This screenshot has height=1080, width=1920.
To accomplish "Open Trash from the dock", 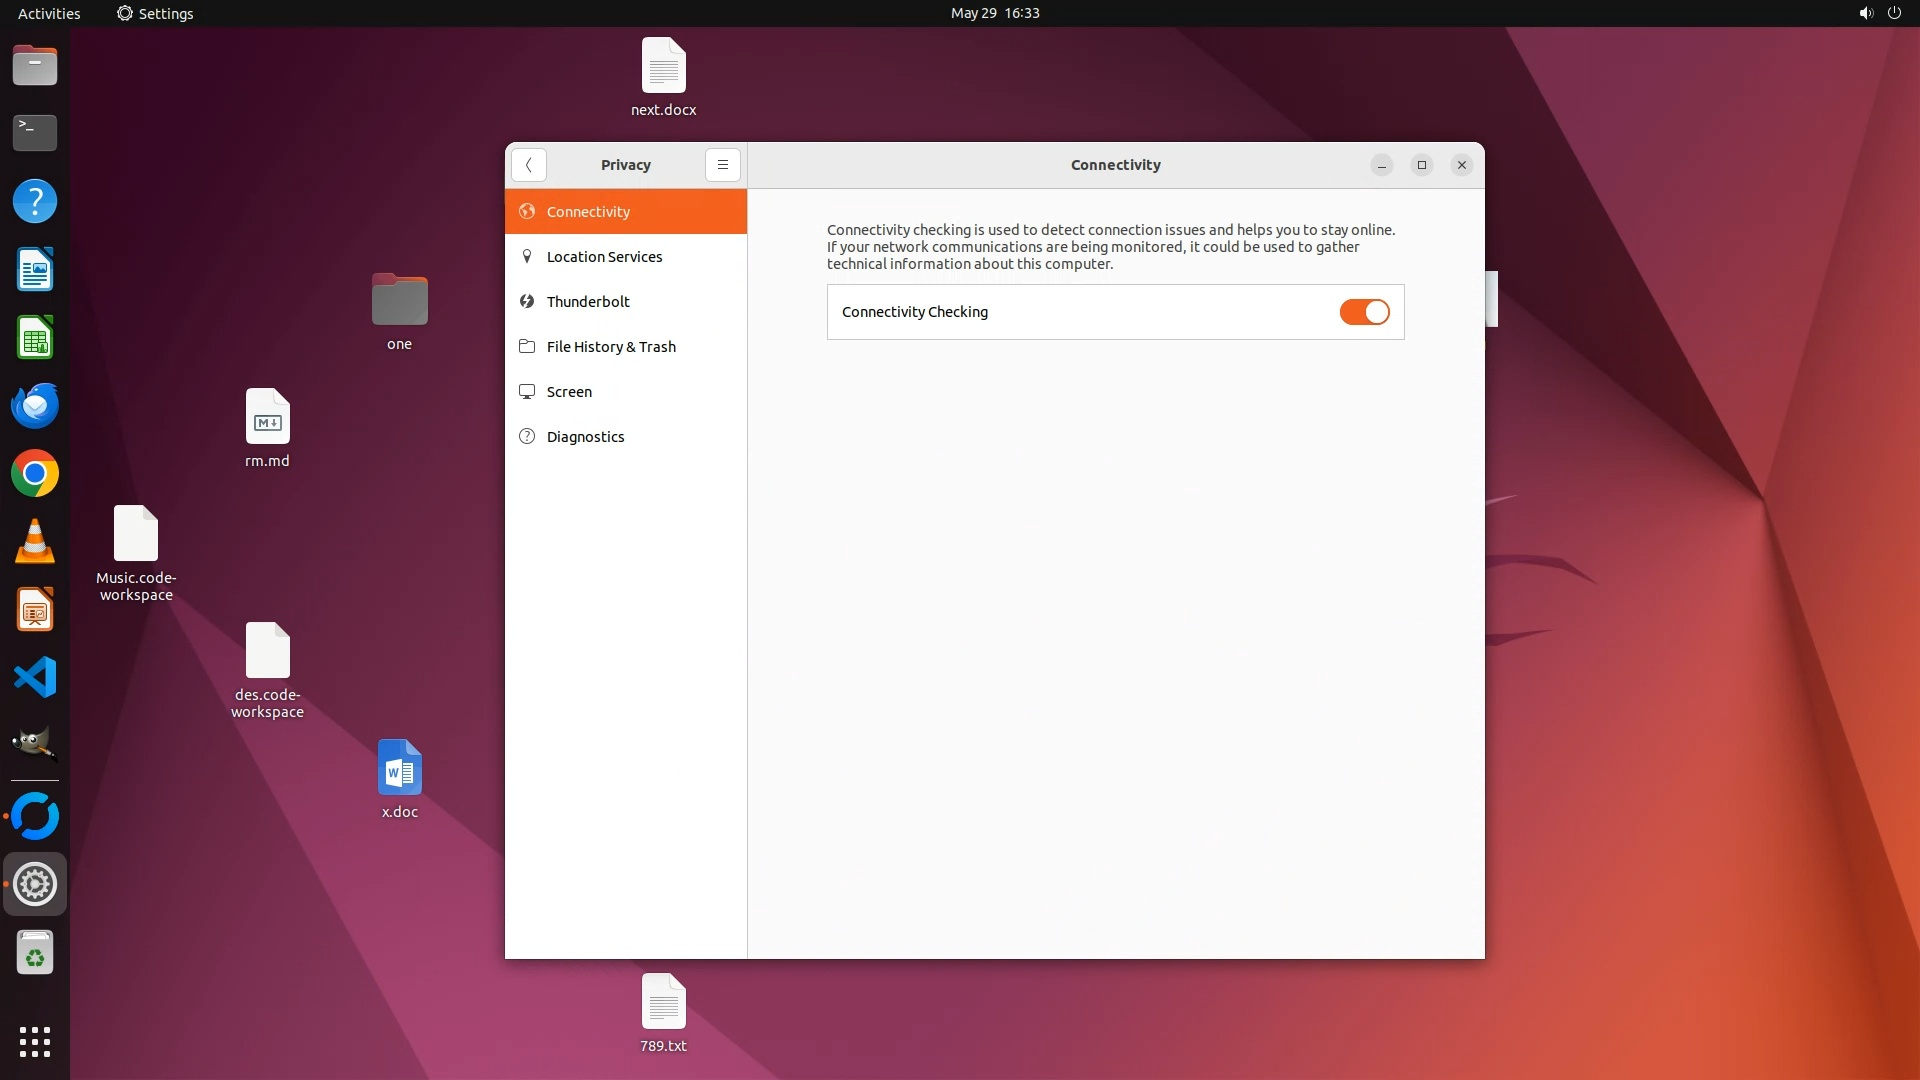I will tap(35, 953).
